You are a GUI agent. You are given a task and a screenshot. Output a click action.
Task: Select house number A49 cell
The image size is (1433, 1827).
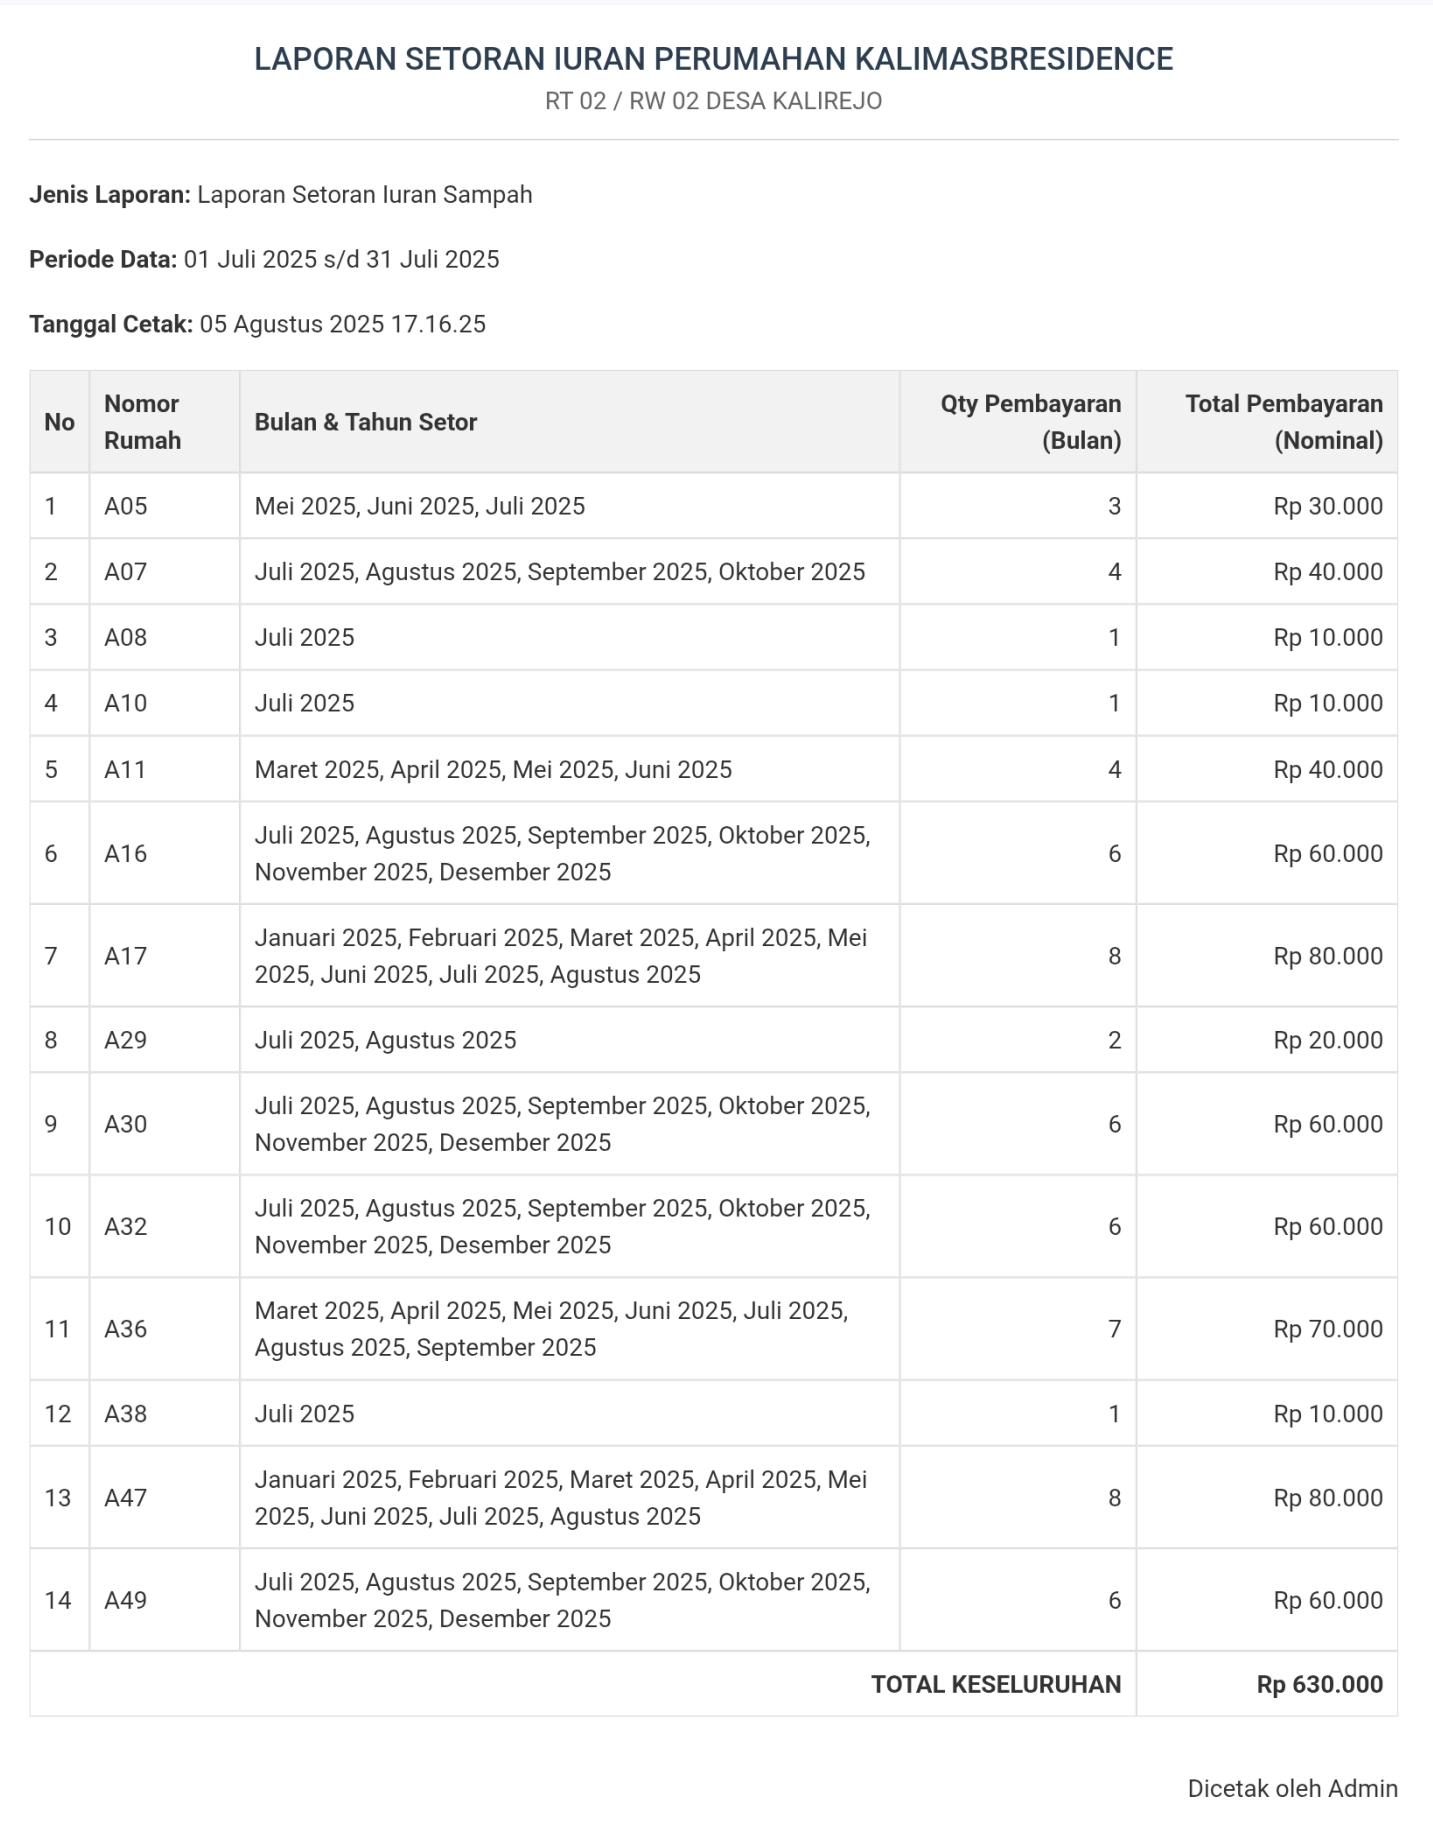tap(126, 1600)
